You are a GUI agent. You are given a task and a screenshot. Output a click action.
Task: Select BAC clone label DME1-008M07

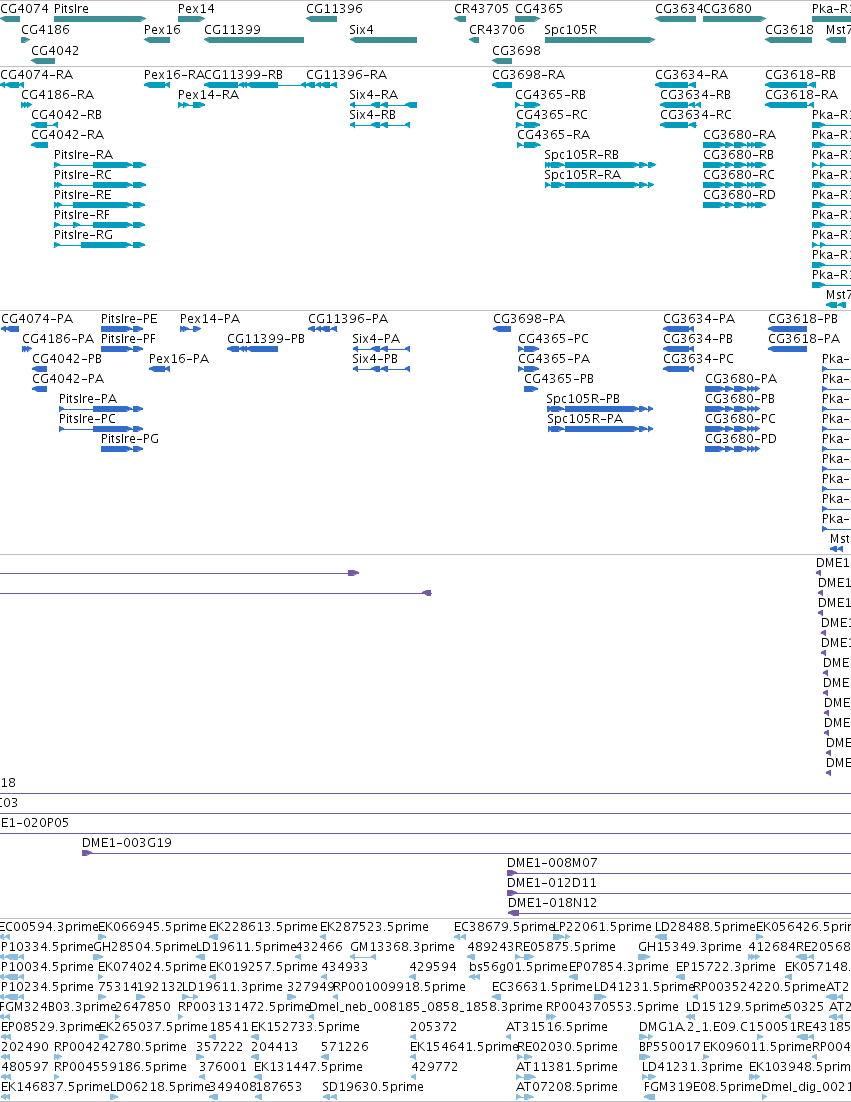pyautogui.click(x=552, y=862)
